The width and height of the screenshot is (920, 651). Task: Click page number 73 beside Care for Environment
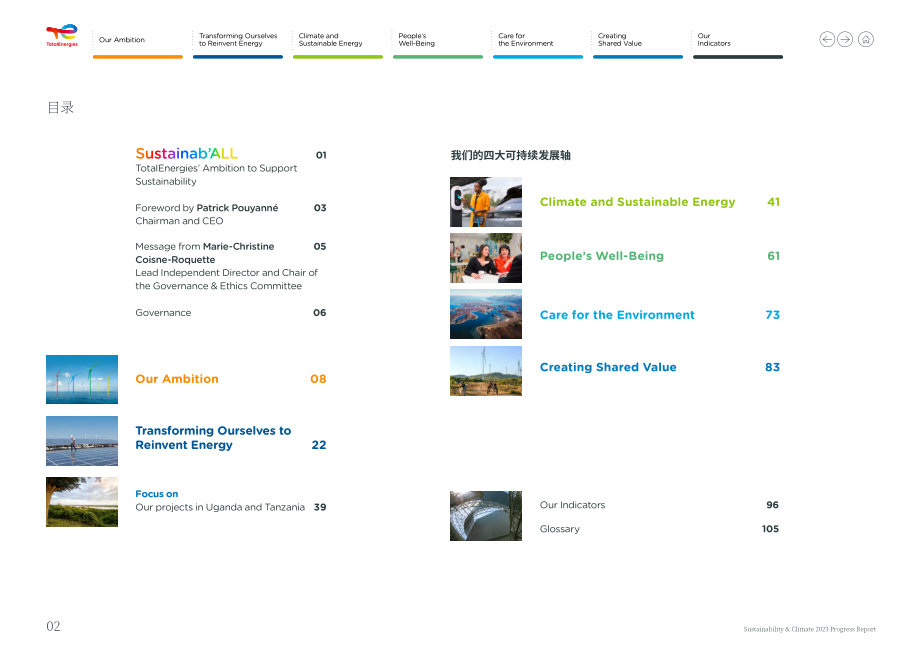(x=773, y=315)
